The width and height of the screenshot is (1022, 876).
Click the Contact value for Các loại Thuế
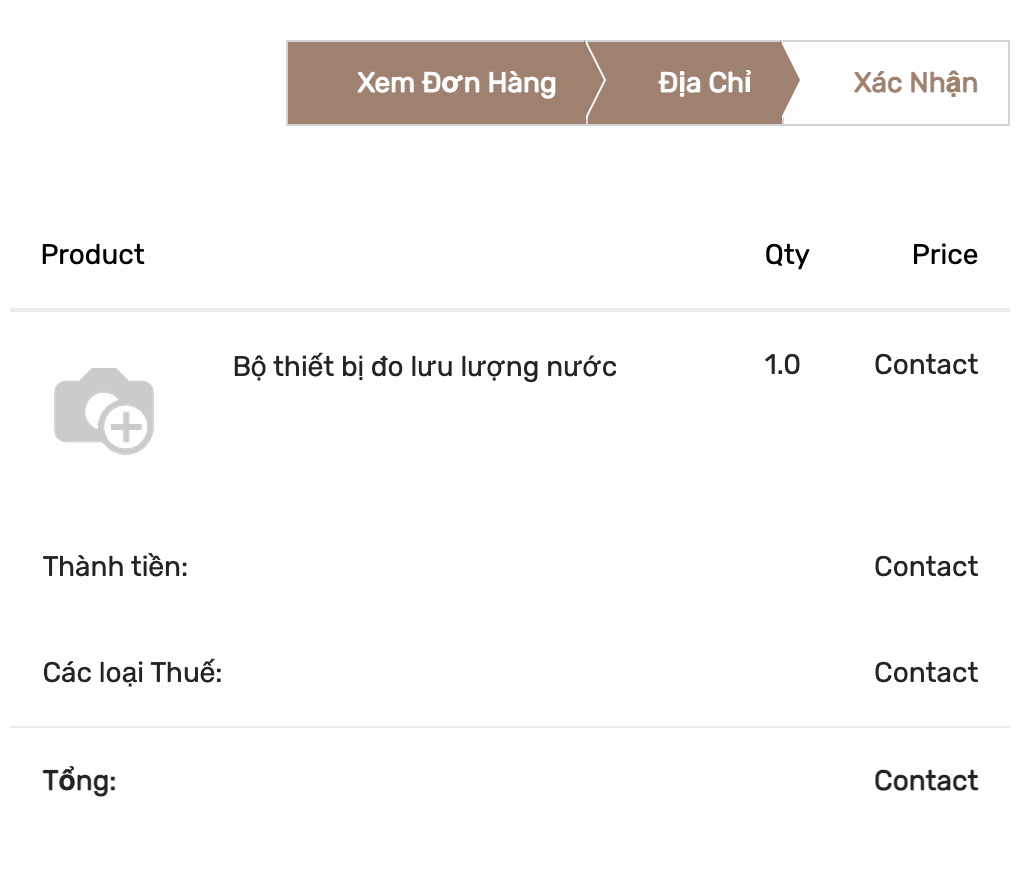coord(926,673)
